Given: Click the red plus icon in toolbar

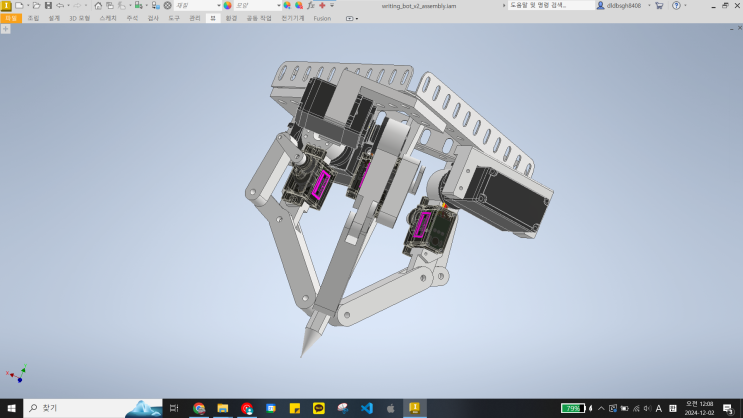Looking at the screenshot, I should [x=322, y=6].
